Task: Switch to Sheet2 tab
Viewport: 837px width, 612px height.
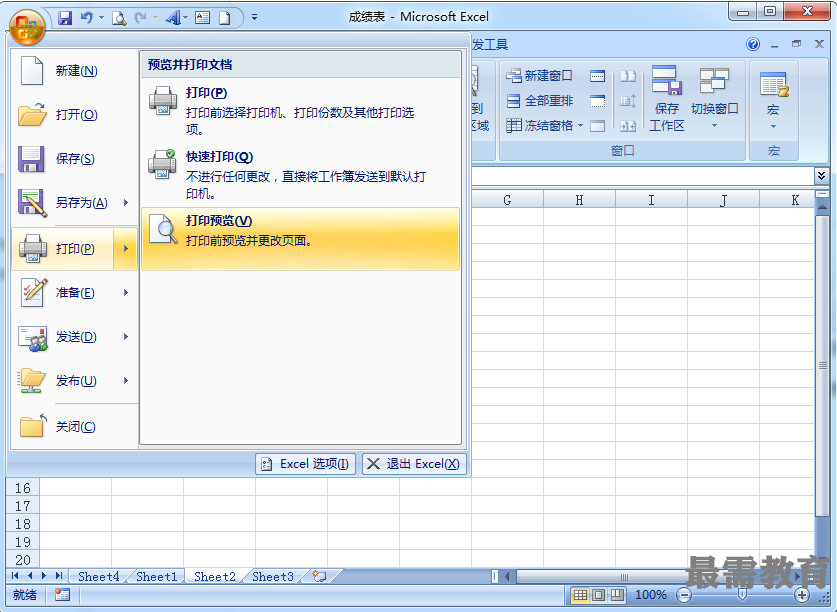Action: [215, 577]
